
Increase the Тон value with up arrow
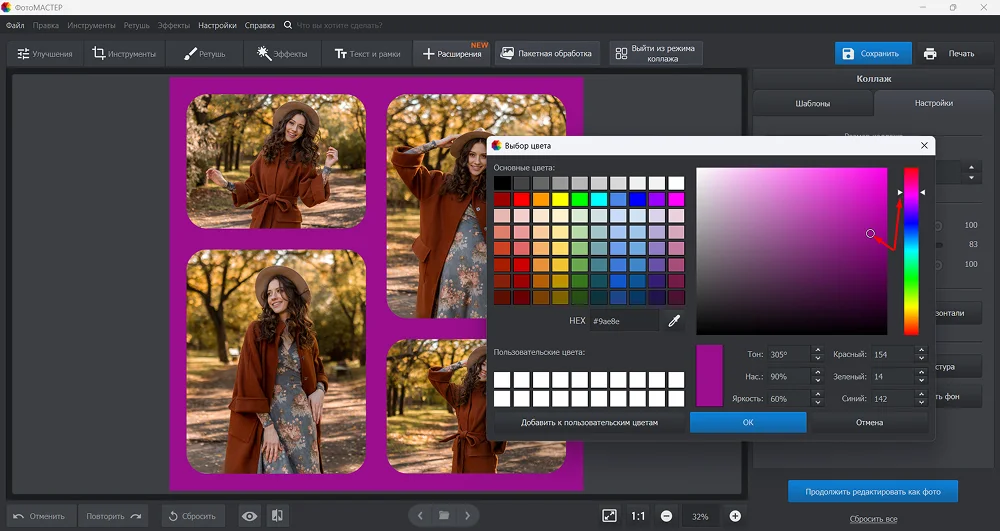click(818, 350)
